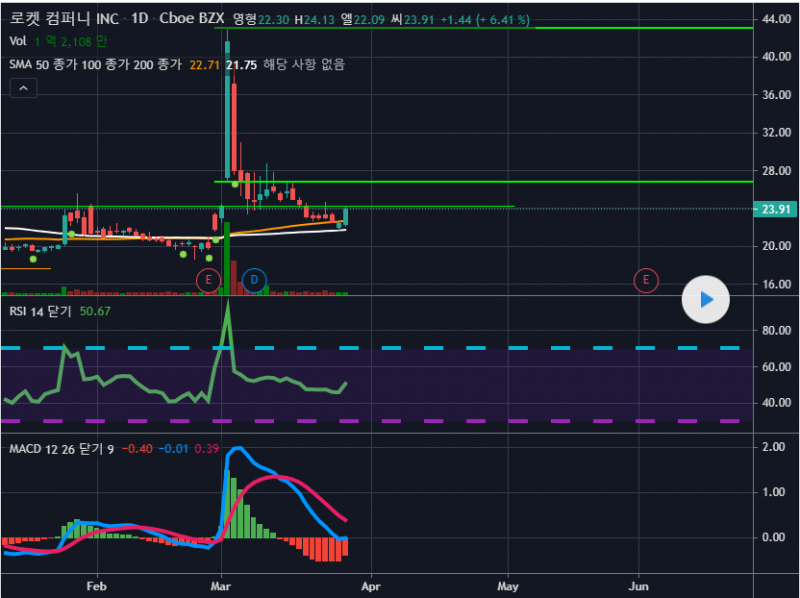Image resolution: width=800 pixels, height=598 pixels.
Task: Select the 1D interval label
Action: tap(141, 19)
